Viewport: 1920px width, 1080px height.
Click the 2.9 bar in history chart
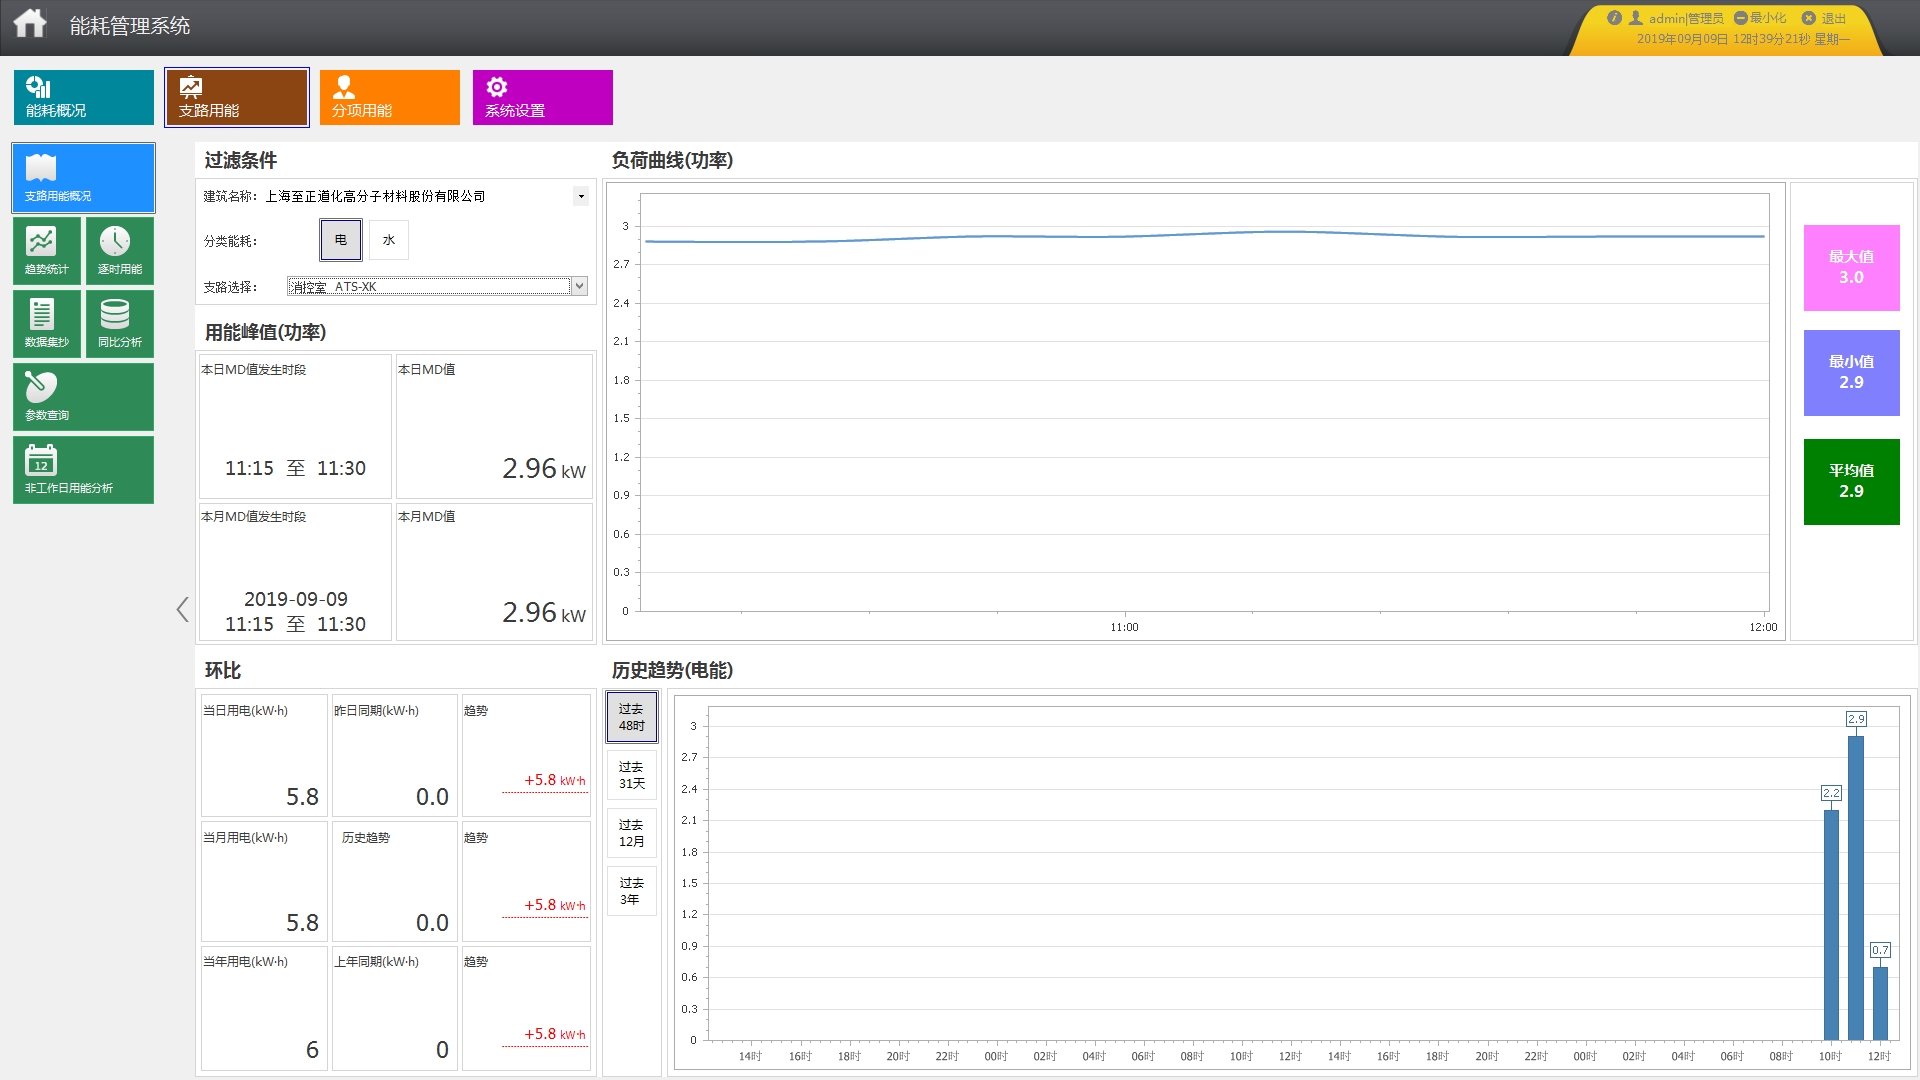tap(1855, 887)
